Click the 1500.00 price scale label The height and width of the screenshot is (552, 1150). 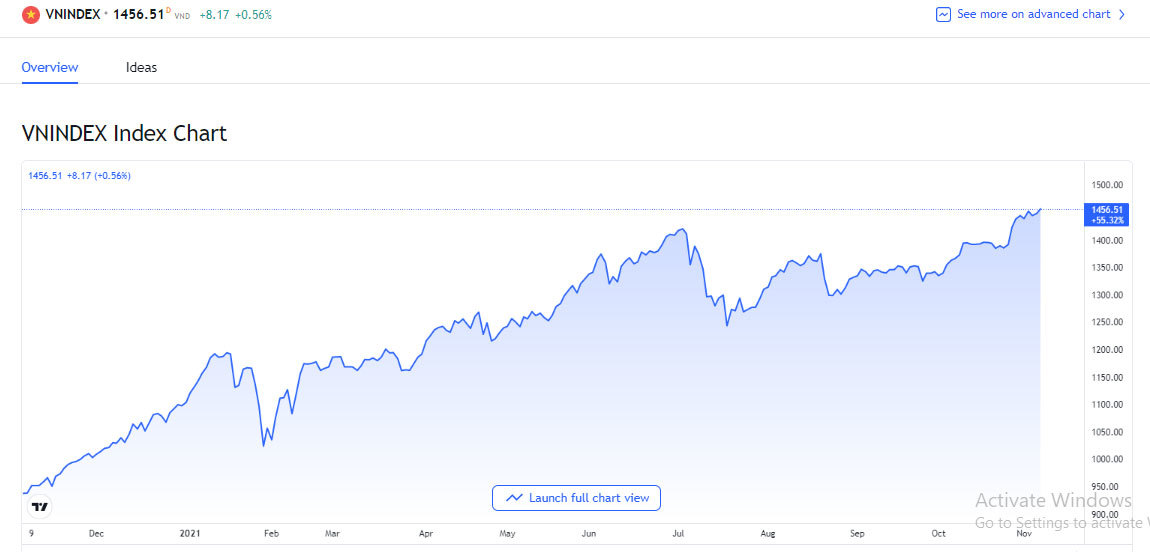click(x=1108, y=185)
